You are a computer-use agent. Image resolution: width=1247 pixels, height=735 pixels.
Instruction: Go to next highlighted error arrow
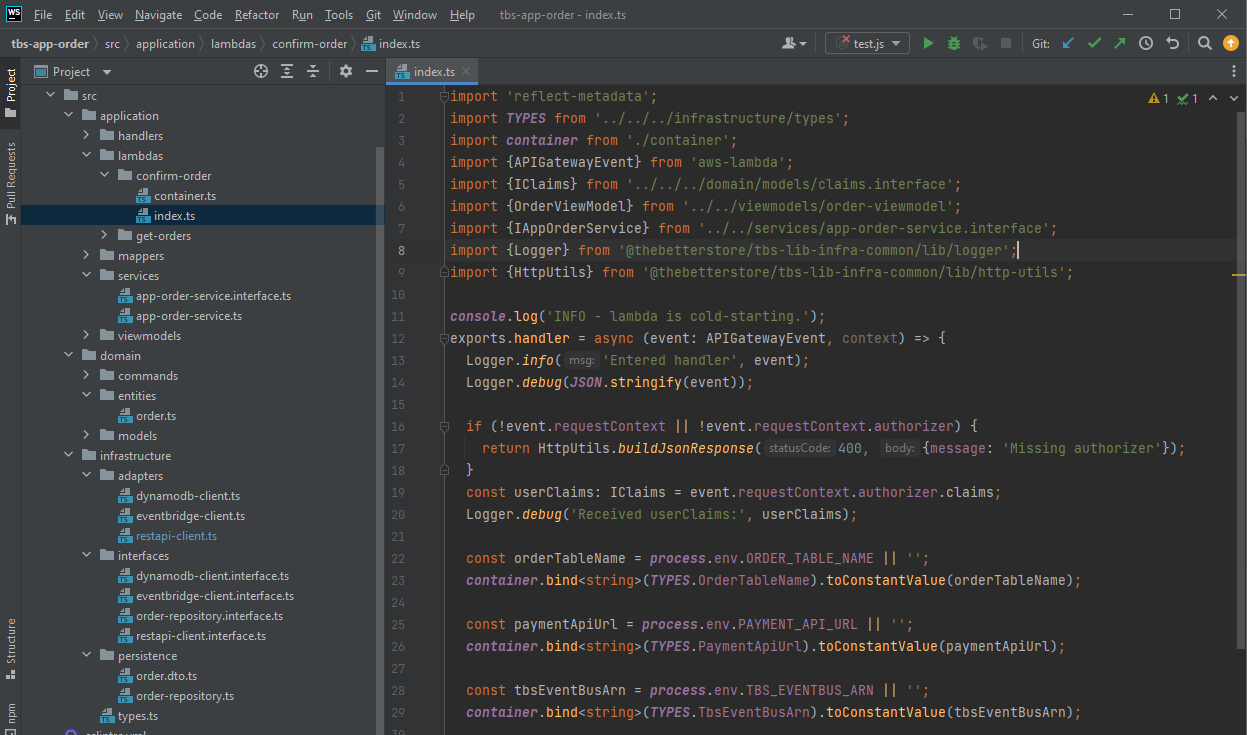[1233, 98]
